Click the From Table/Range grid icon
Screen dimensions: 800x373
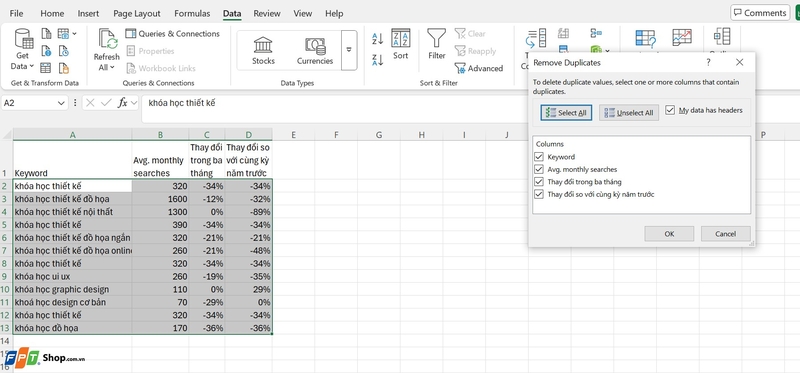(x=46, y=68)
